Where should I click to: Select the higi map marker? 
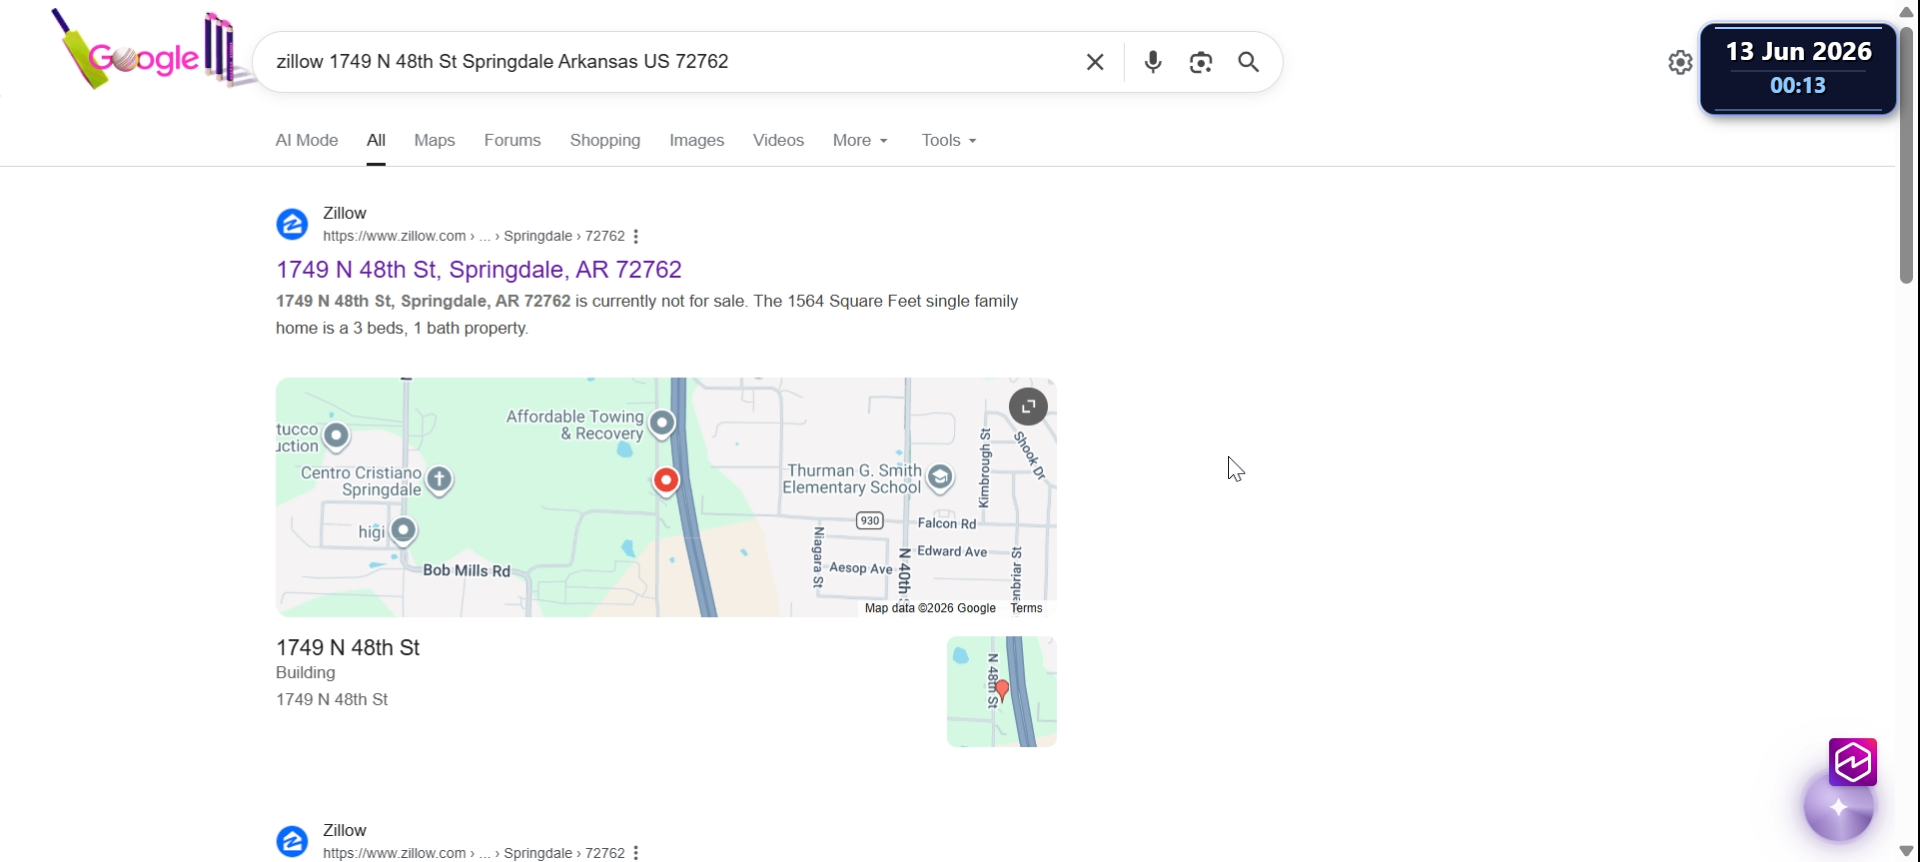tap(404, 529)
